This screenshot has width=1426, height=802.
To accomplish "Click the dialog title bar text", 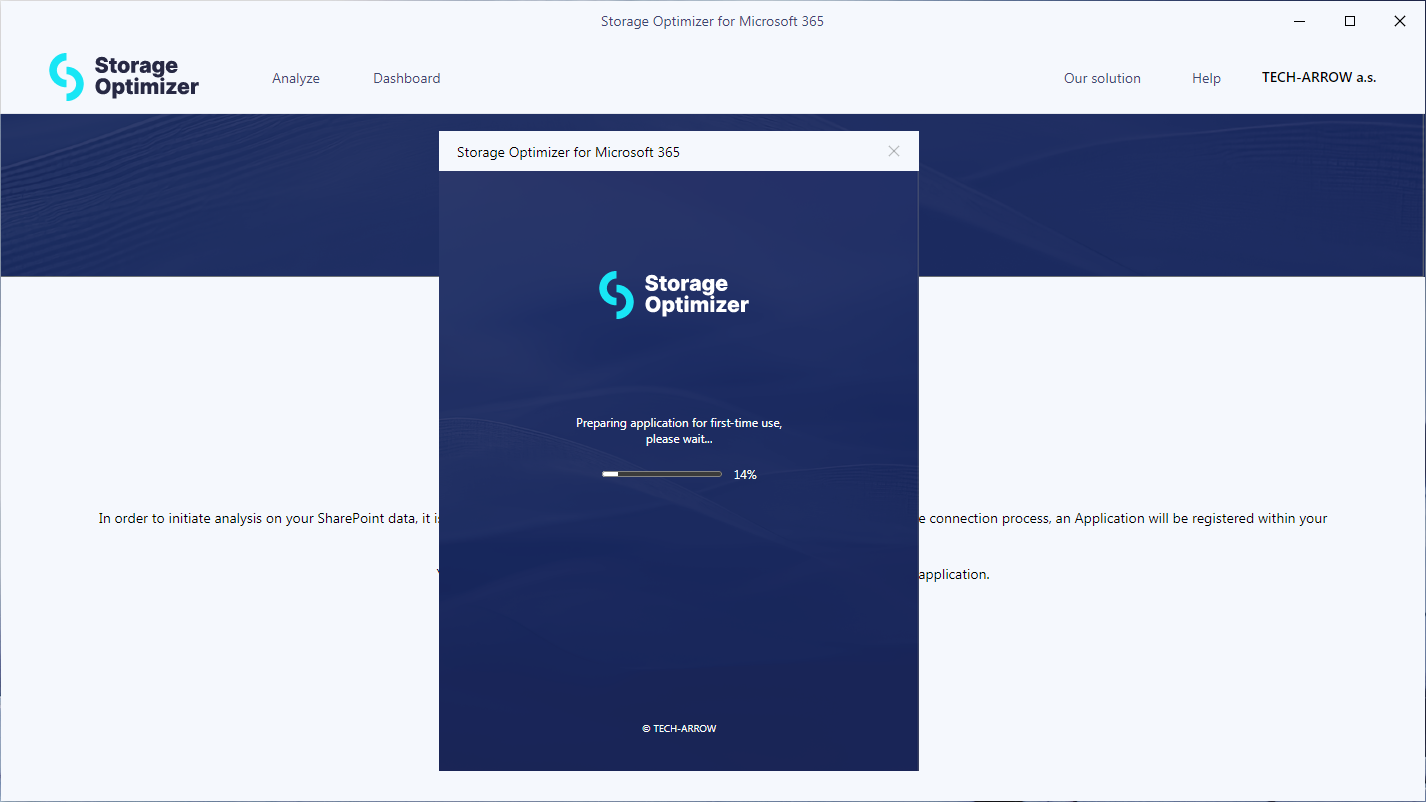I will (x=568, y=152).
